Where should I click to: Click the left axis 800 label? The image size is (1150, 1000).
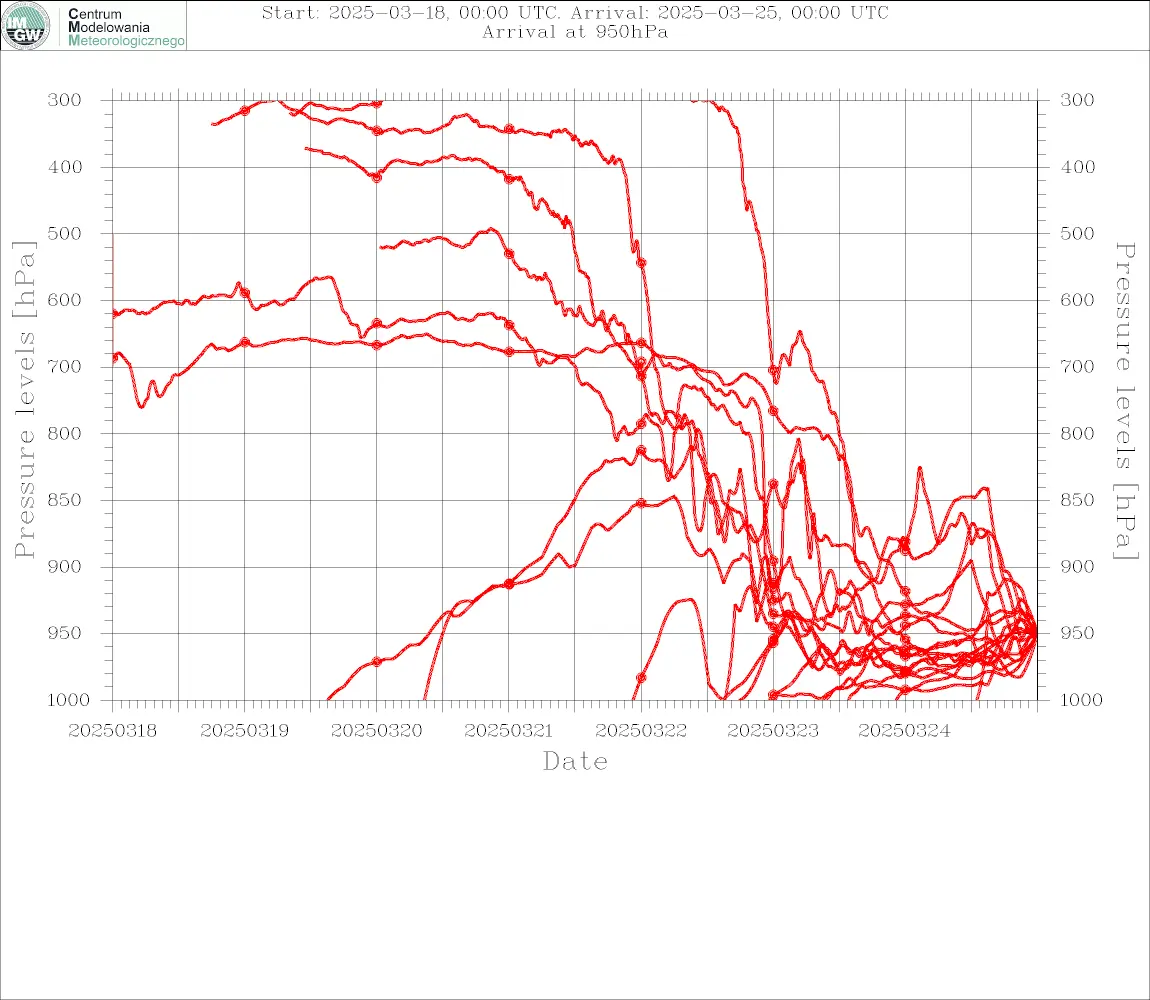pyautogui.click(x=65, y=433)
